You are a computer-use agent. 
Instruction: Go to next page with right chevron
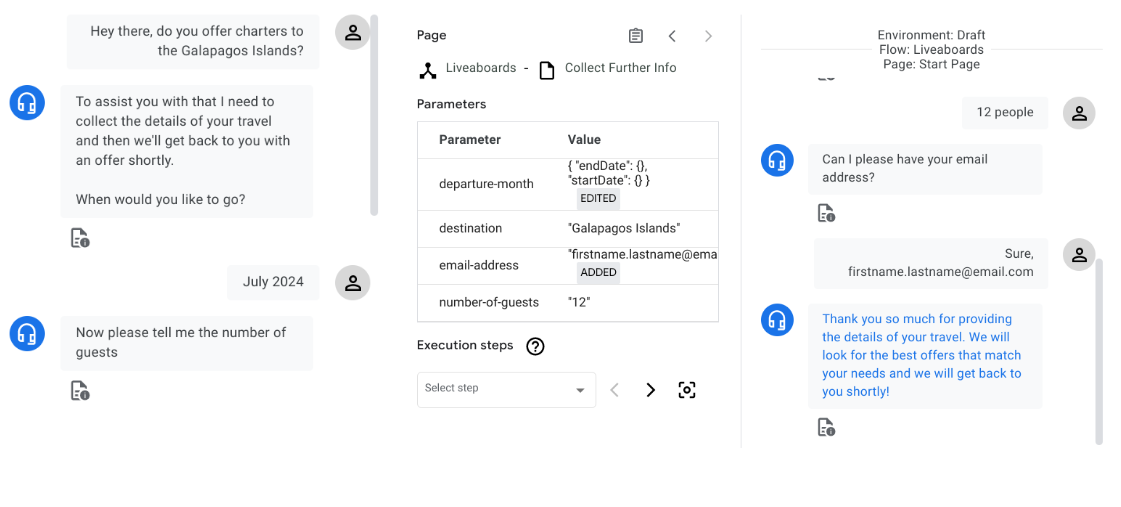(708, 36)
